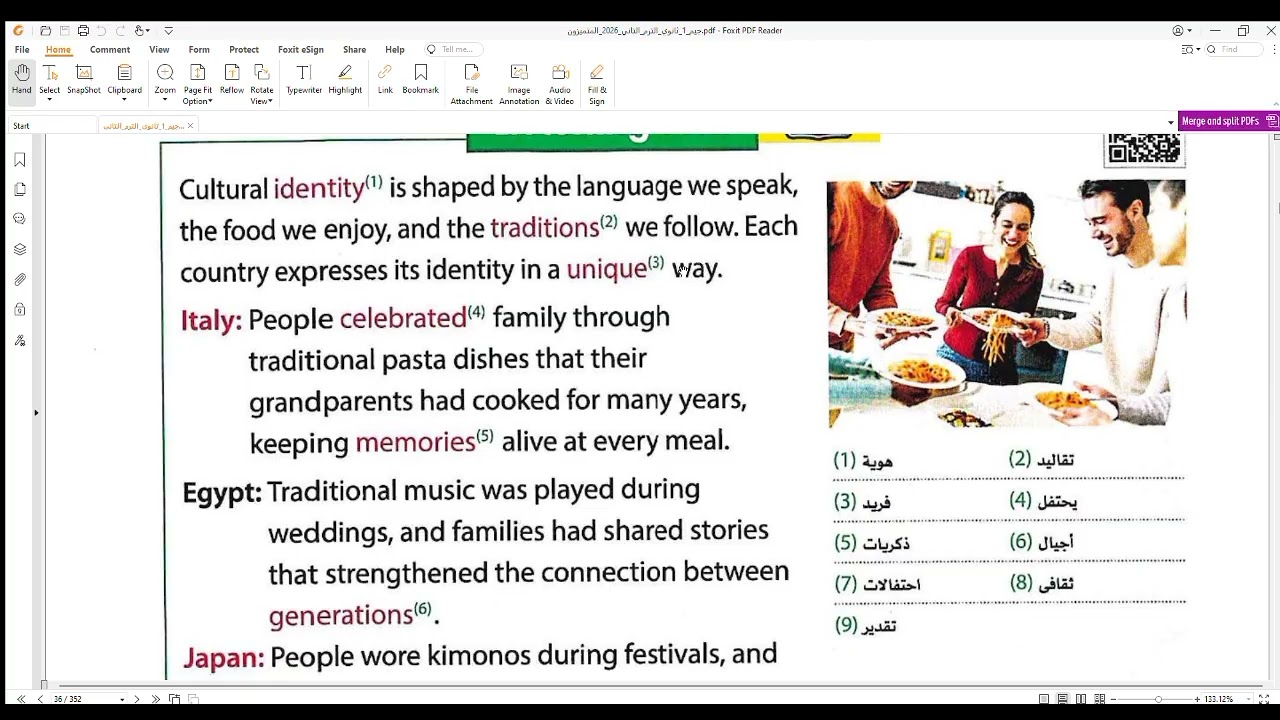Click the Merge and split PDFs banner
The image size is (1280, 720).
(1228, 121)
